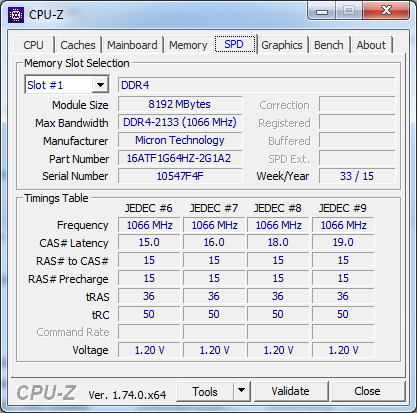Click JEDEC #6 RAS# to CAS# value
The image size is (417, 413).
pos(149,260)
